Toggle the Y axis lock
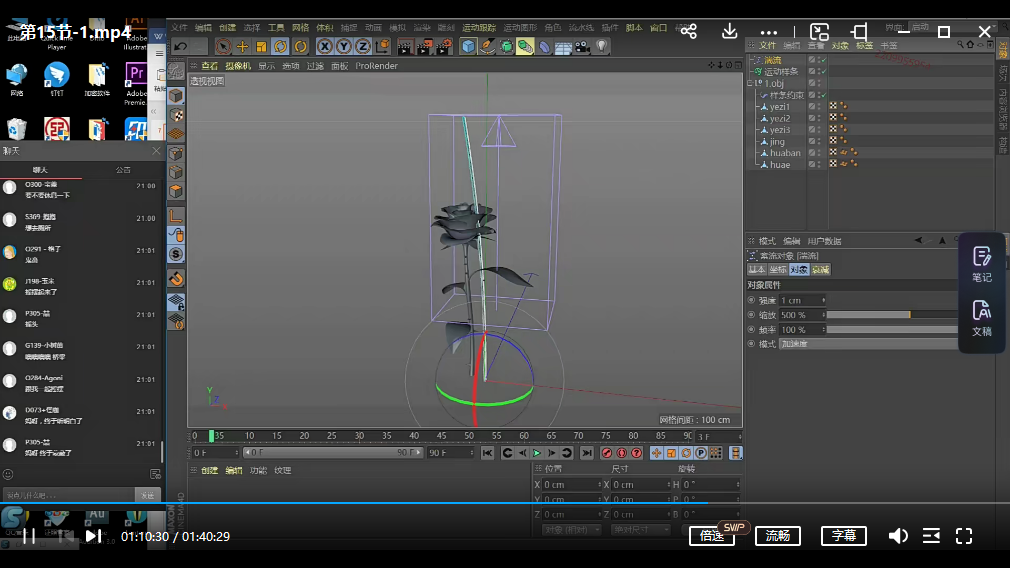1010x568 pixels. point(344,46)
